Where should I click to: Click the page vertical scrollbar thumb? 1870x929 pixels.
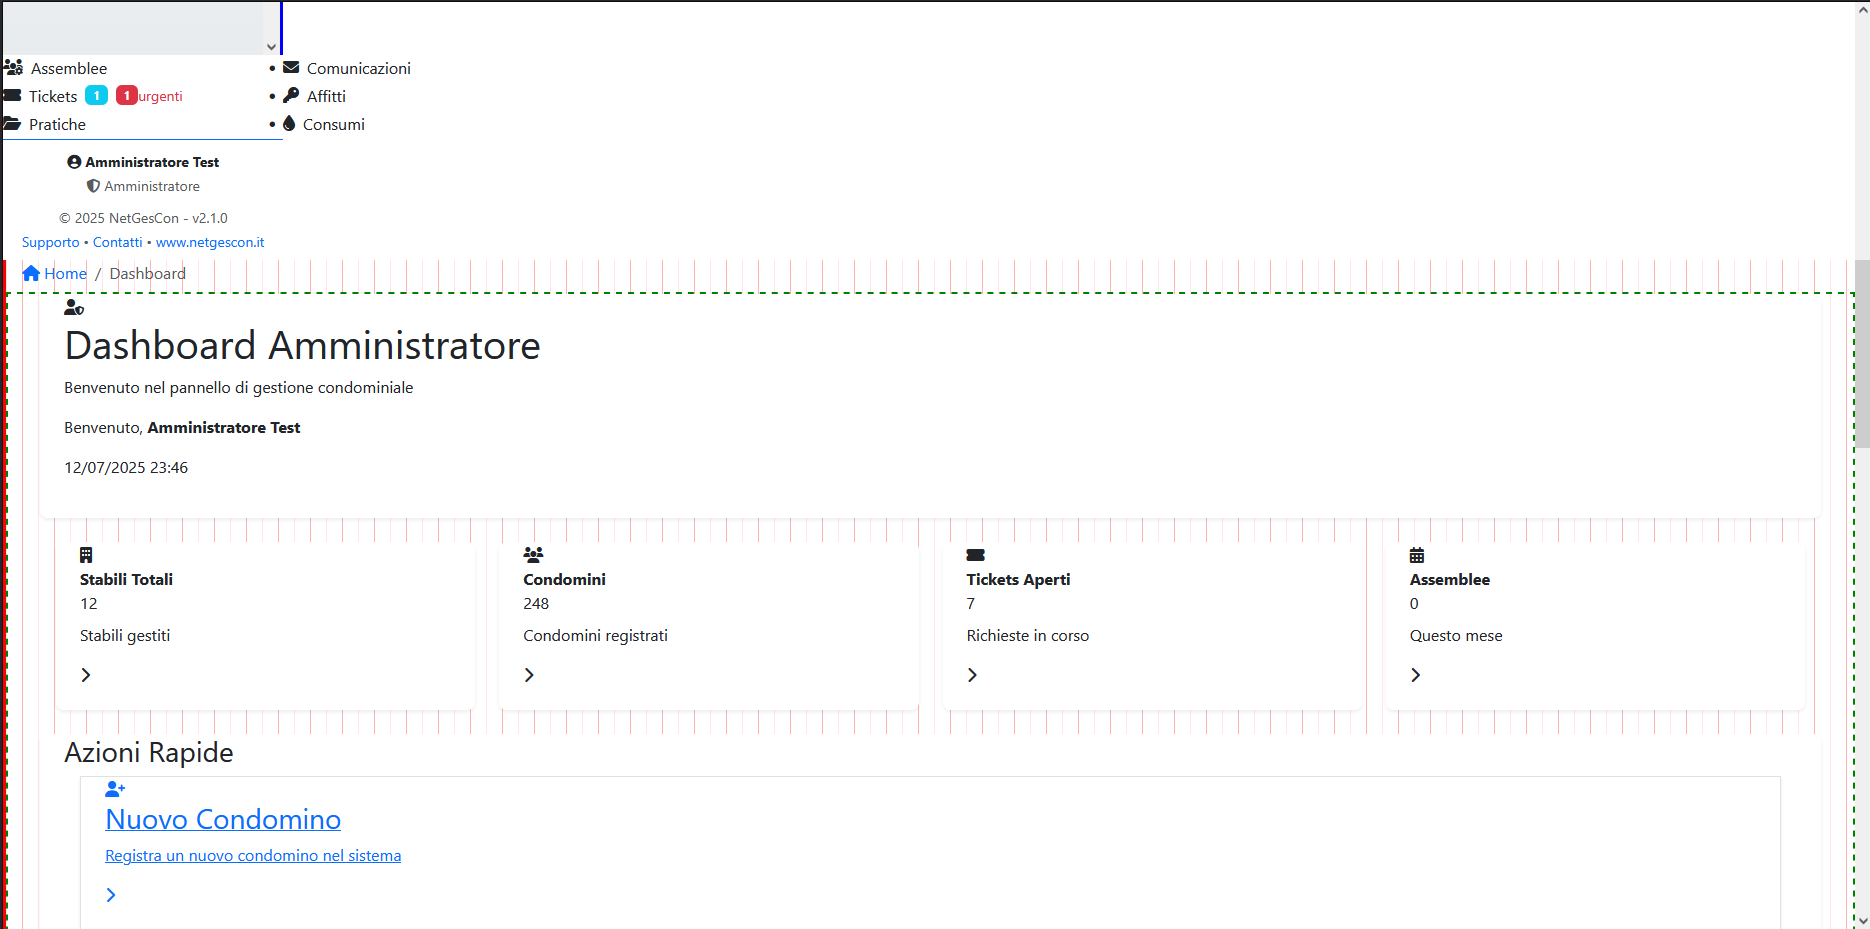click(1862, 354)
